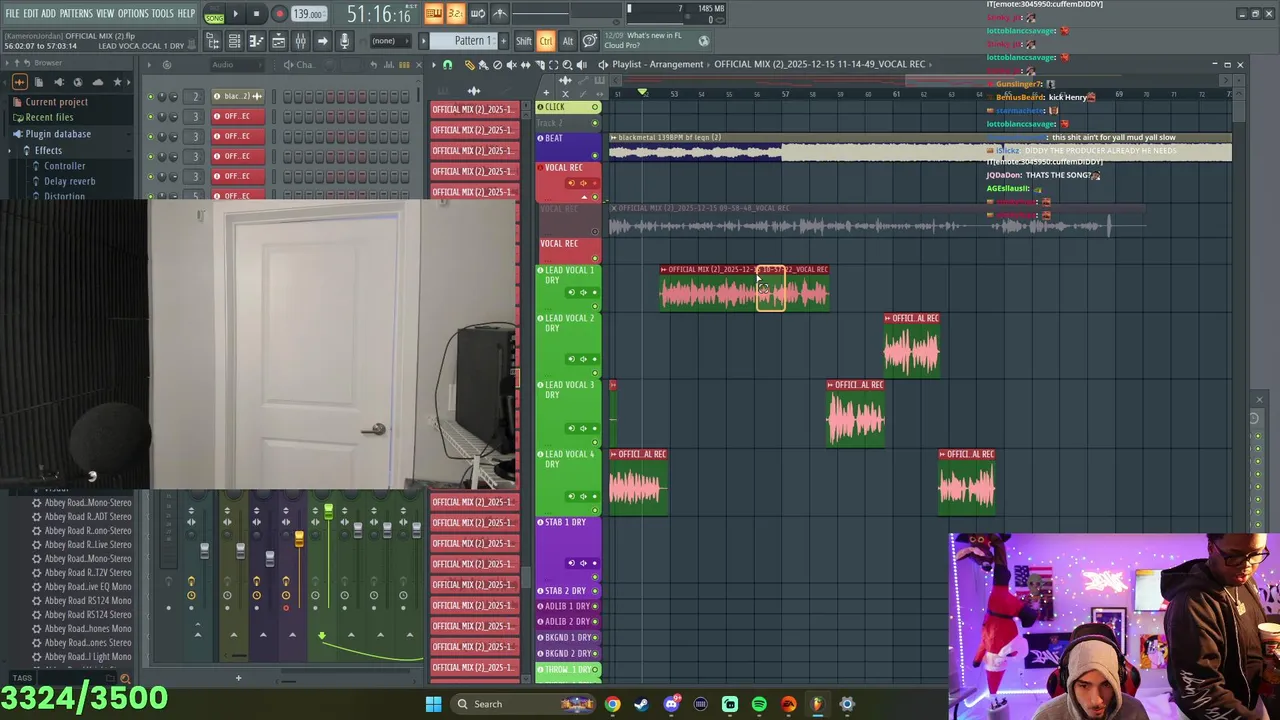Toggle SONG/PAT mode switch
Screen dimensions: 1280x720
point(214,14)
